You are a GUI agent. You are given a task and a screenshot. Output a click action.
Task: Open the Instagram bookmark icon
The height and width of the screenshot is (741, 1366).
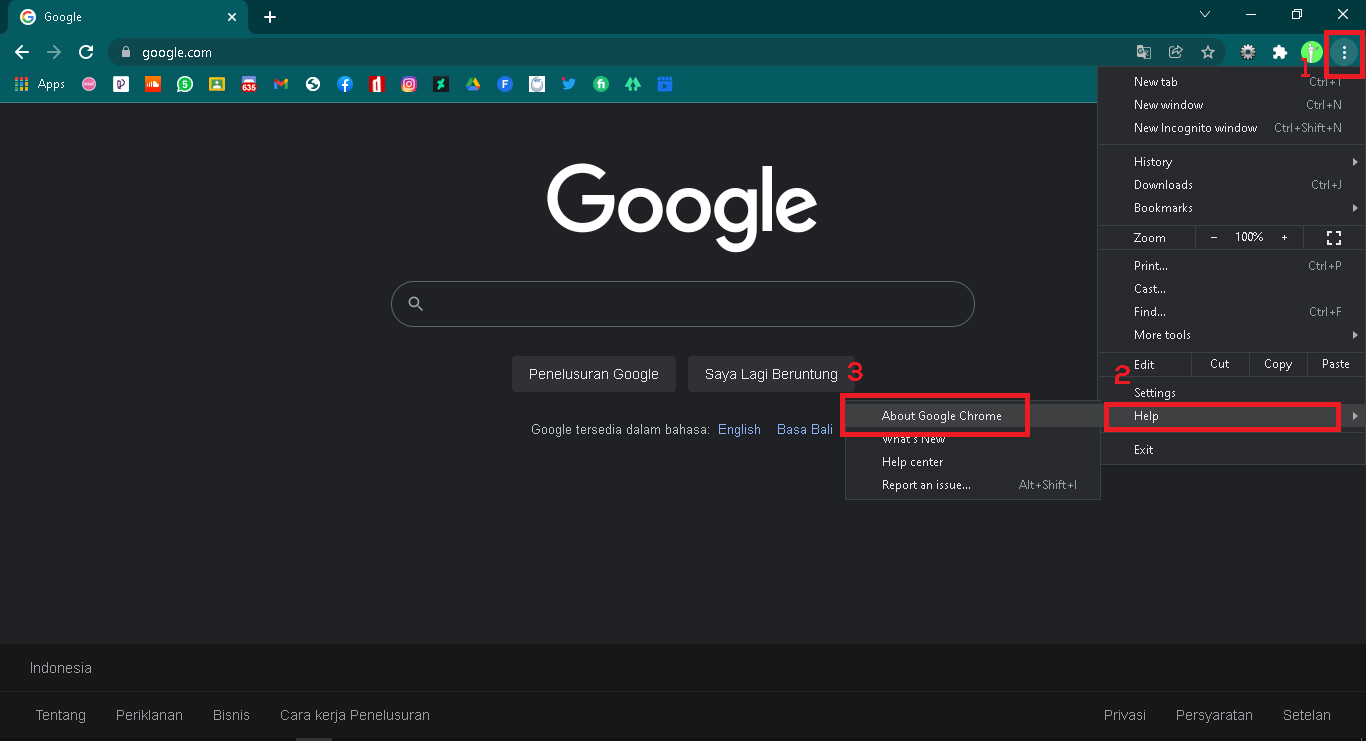[x=409, y=85]
